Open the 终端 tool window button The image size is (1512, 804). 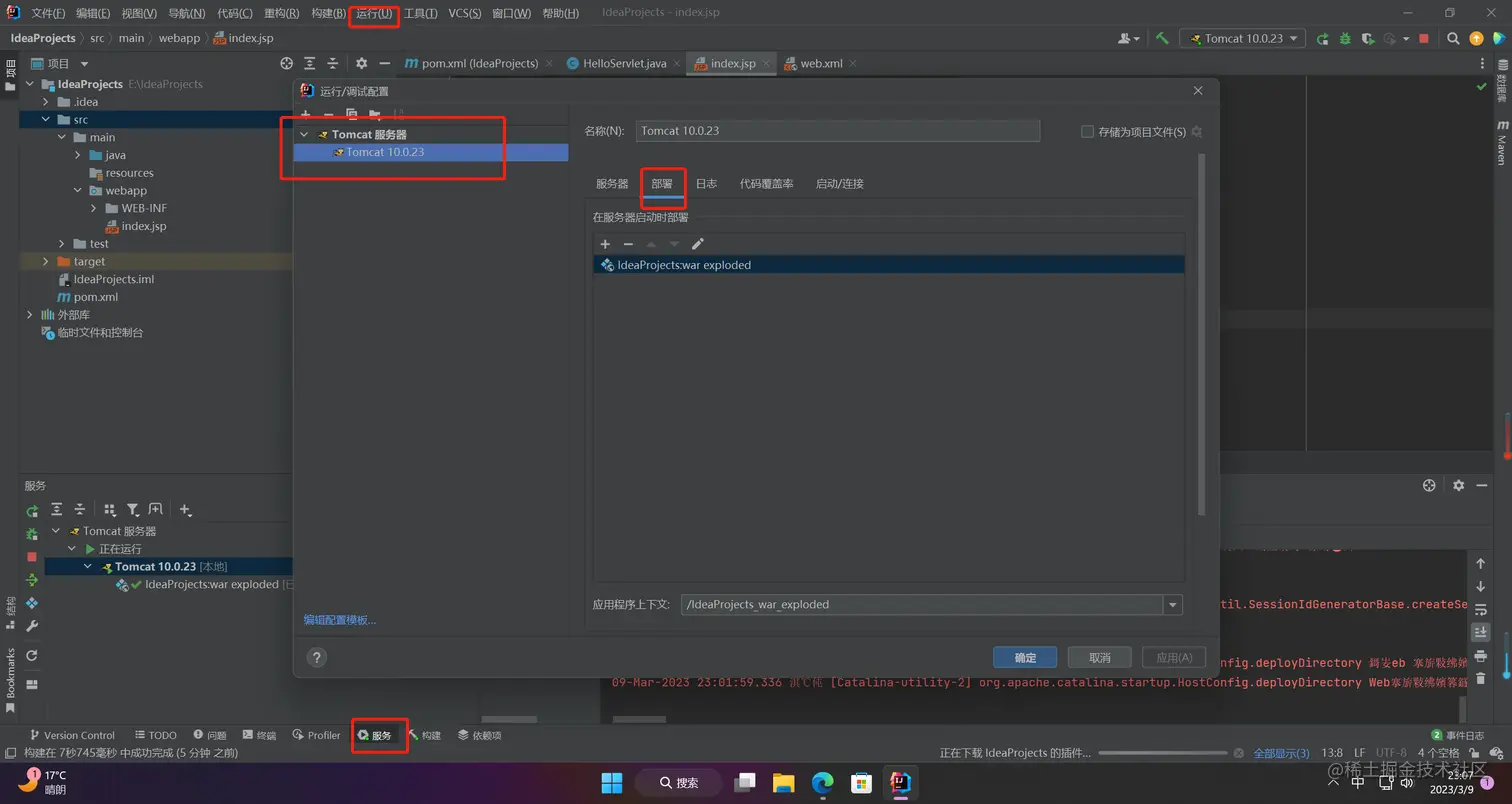tap(258, 735)
